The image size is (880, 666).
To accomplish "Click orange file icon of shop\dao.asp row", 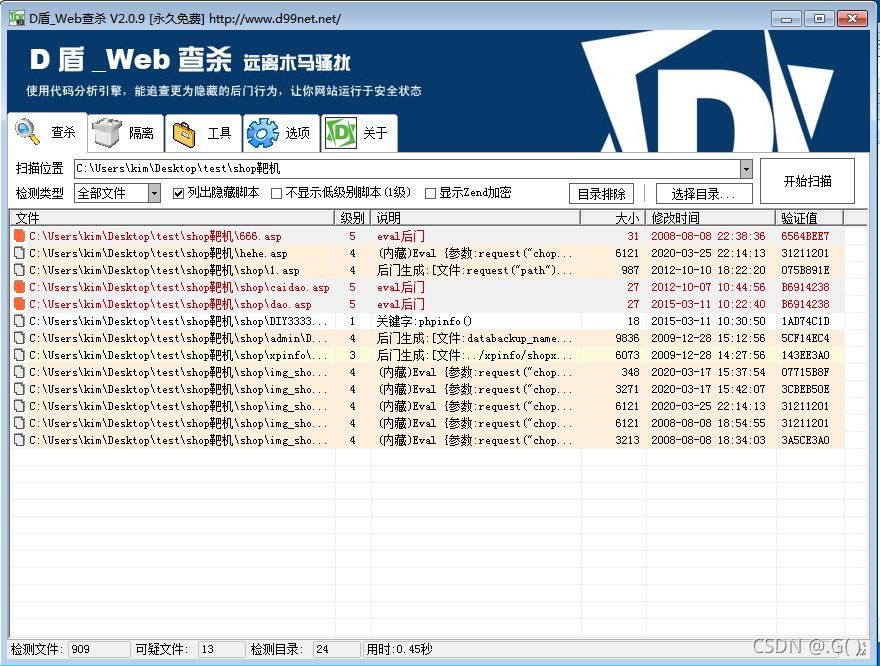I will 20,304.
